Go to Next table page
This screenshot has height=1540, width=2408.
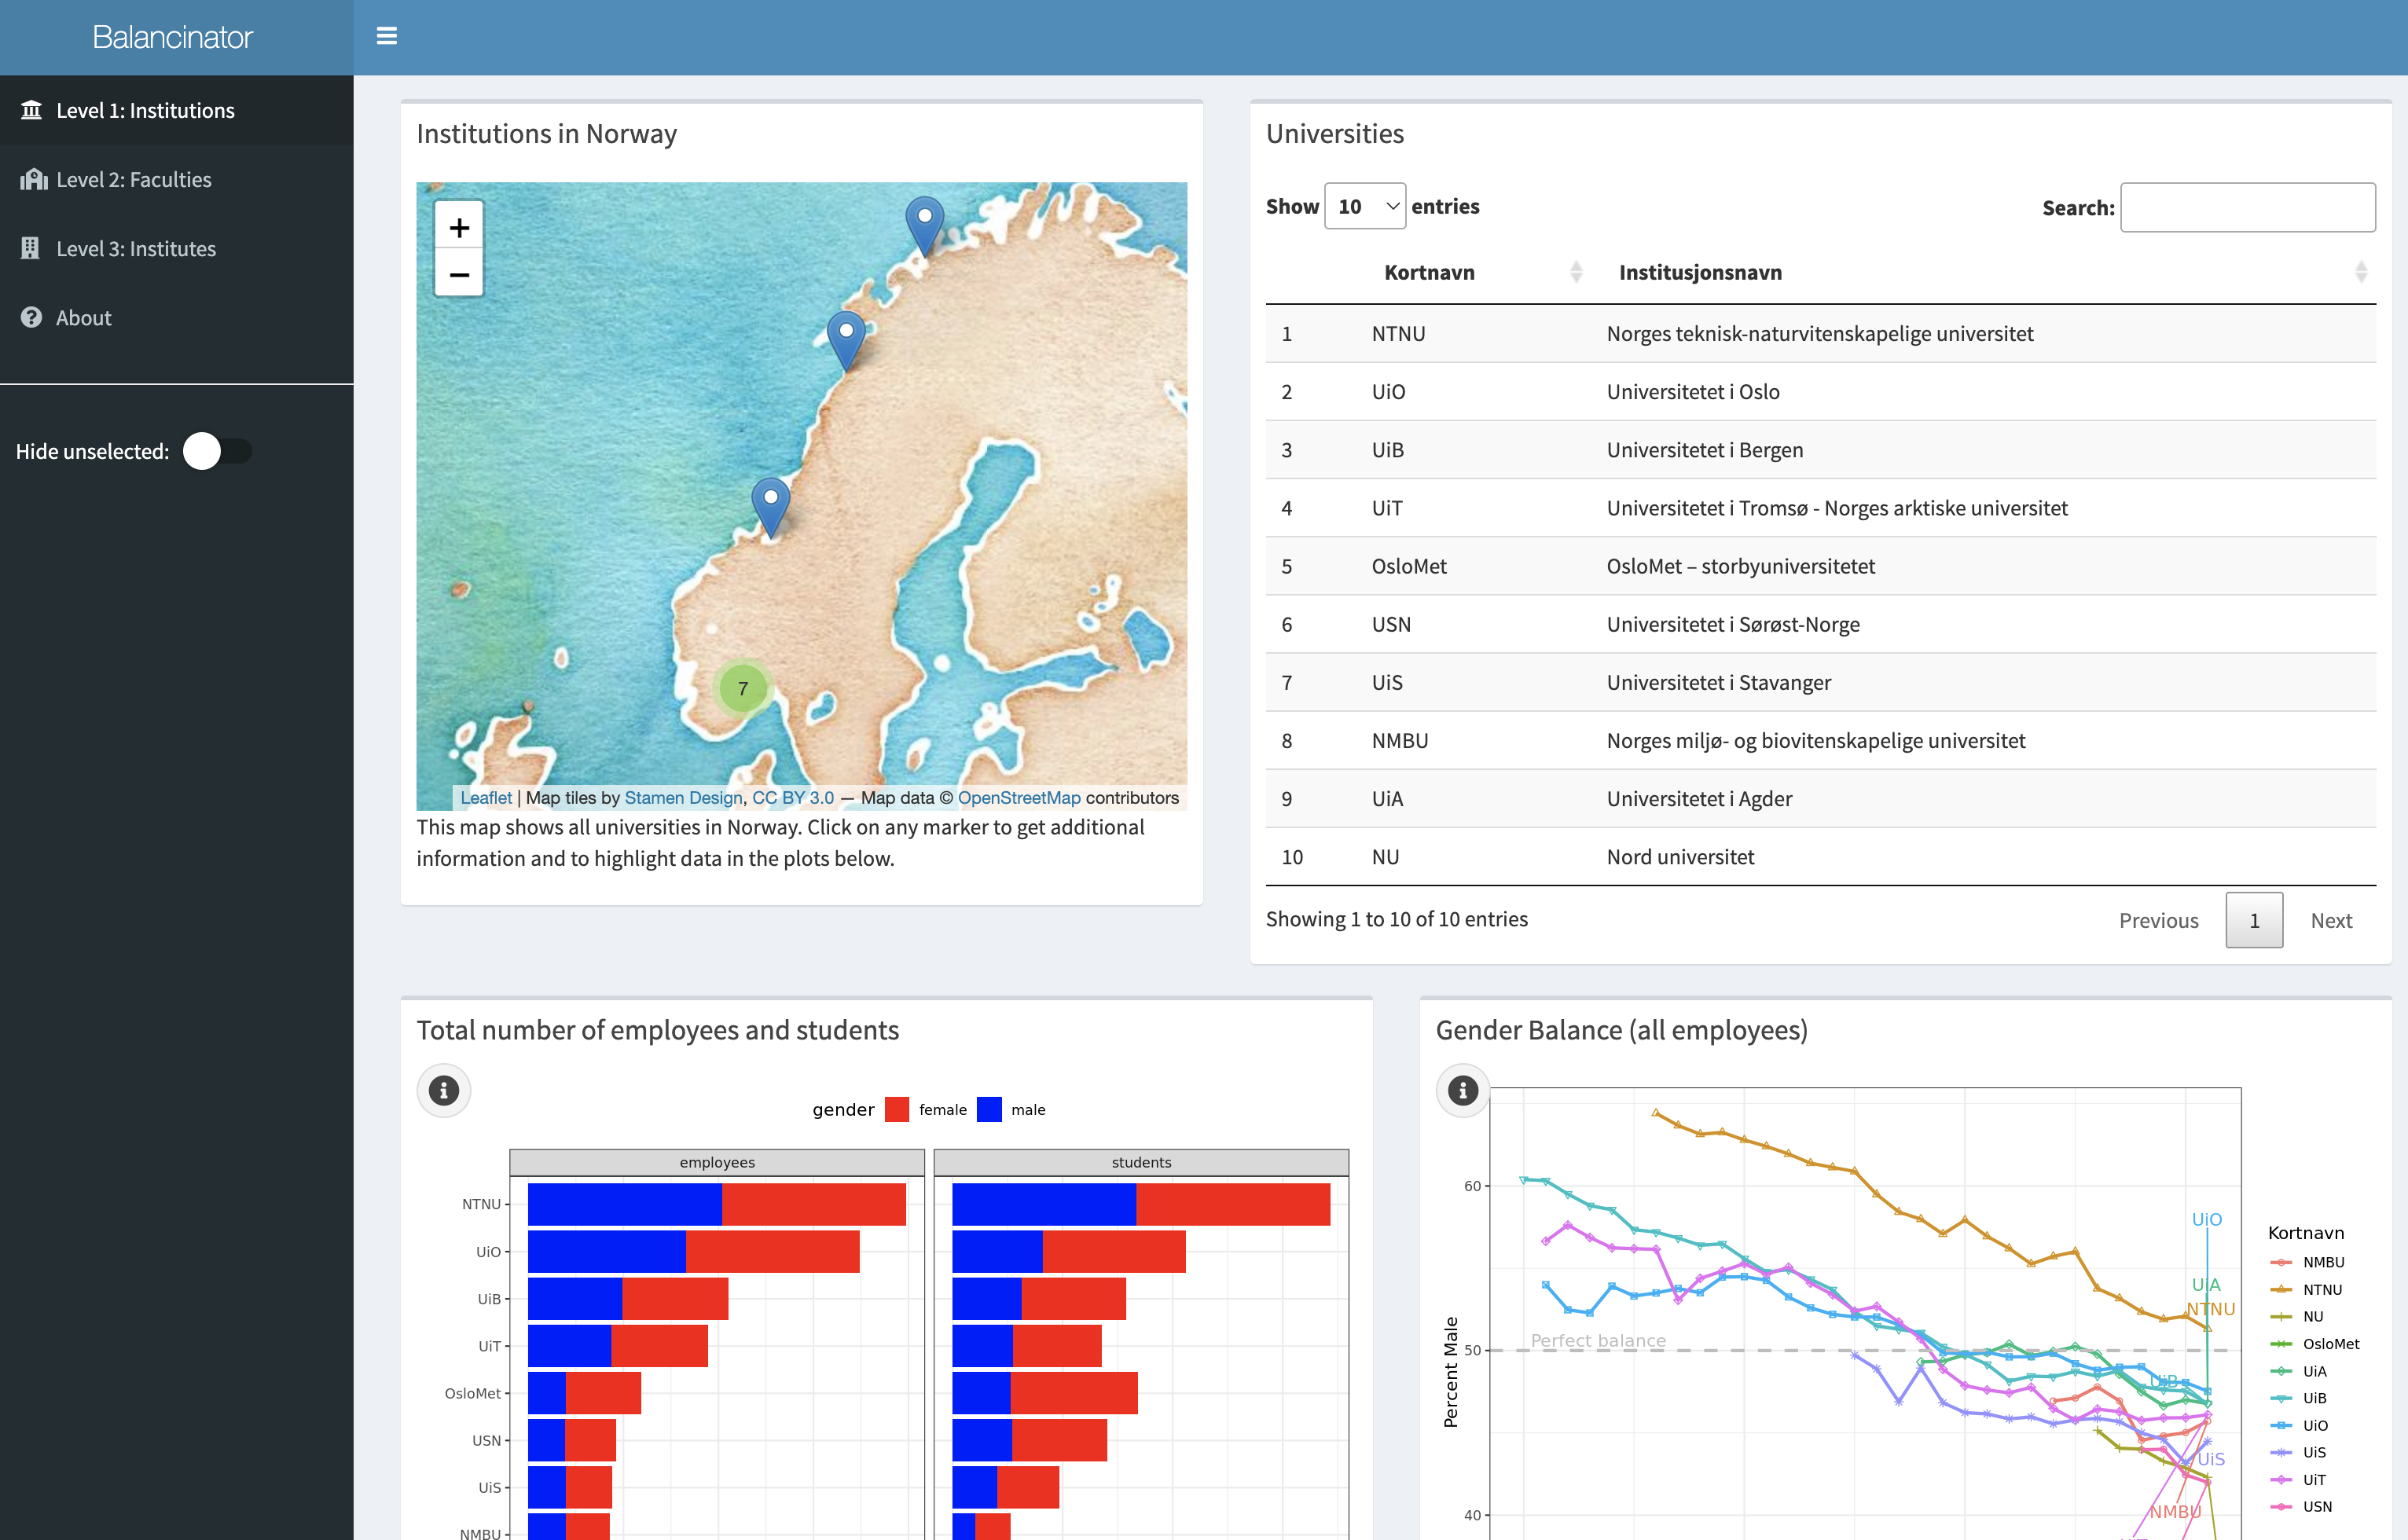[2331, 920]
